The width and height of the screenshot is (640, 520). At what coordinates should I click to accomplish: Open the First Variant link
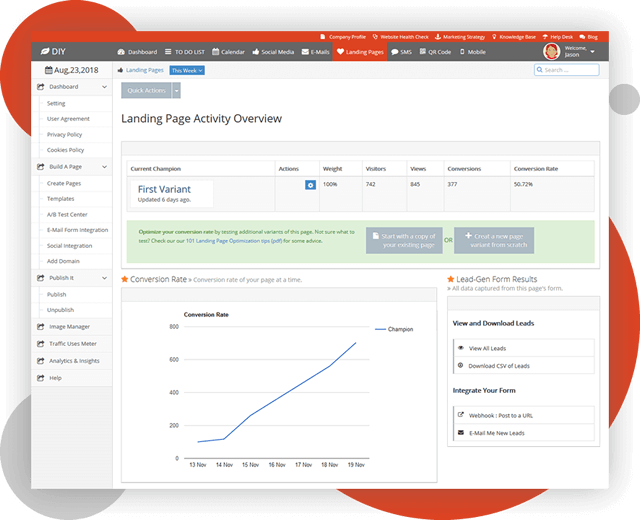(161, 188)
